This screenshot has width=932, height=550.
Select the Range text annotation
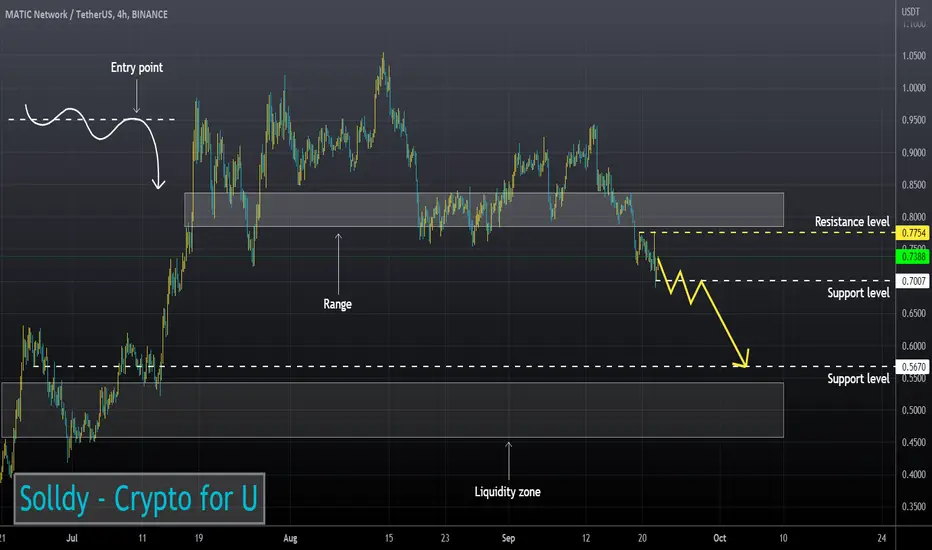point(338,304)
